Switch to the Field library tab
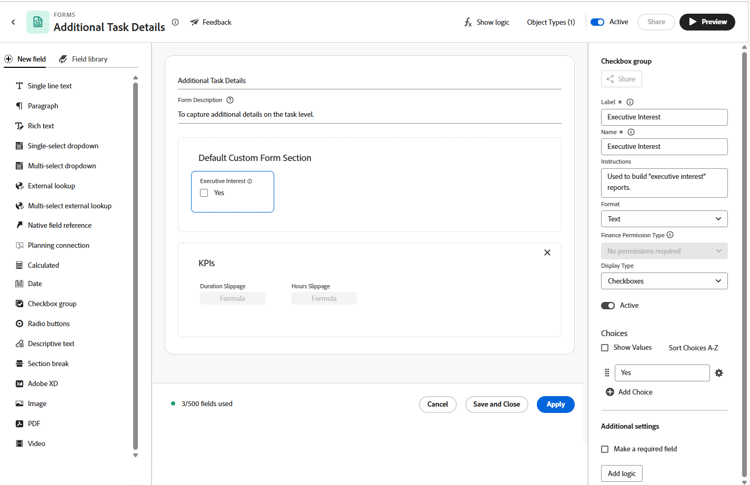Viewport: 750px width, 485px height. pyautogui.click(x=83, y=59)
